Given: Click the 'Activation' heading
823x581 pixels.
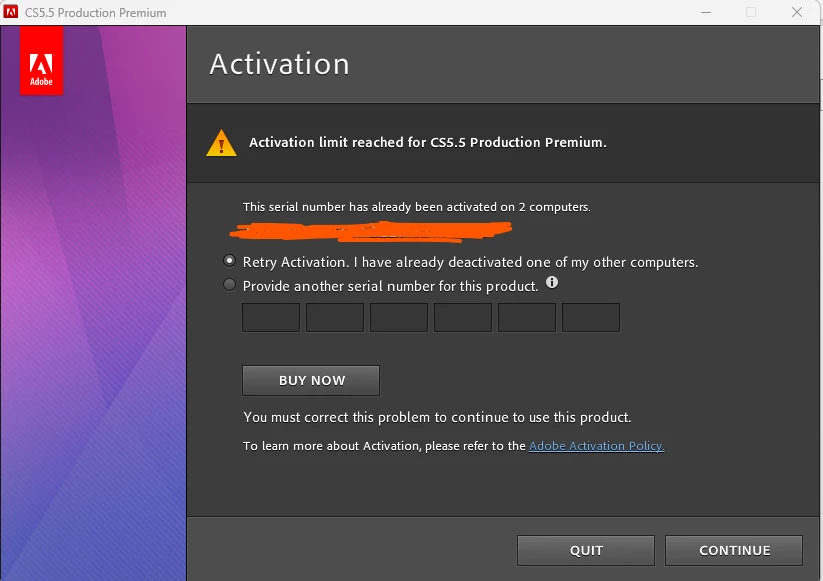Looking at the screenshot, I should tap(279, 64).
